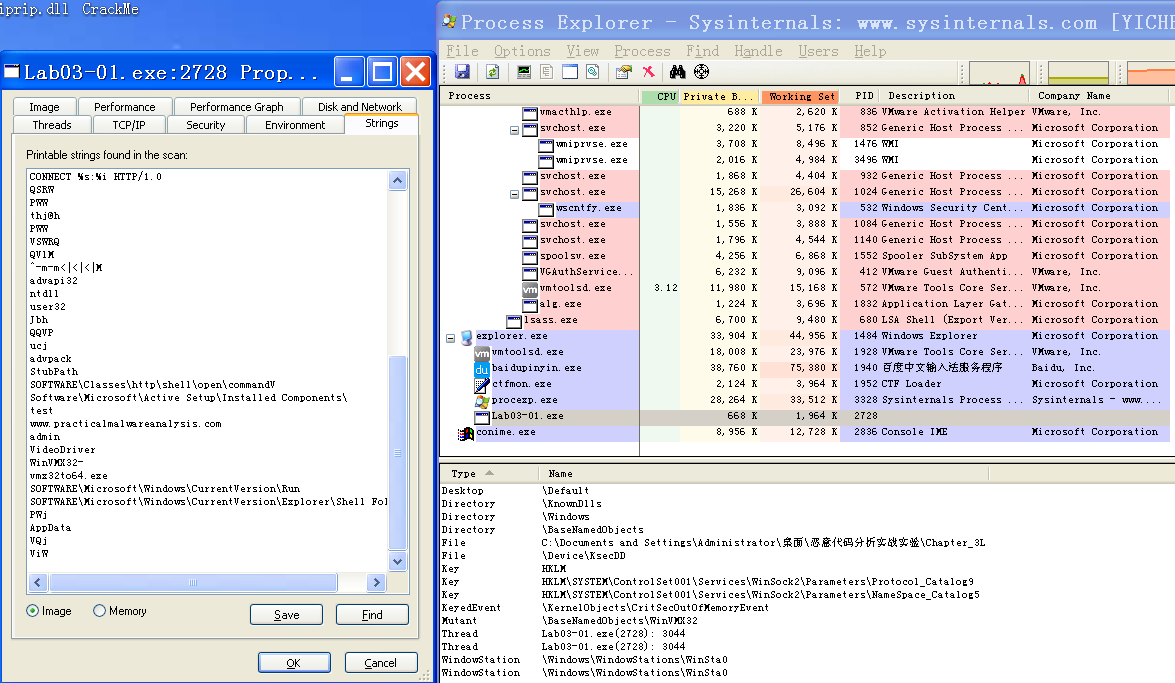Viewport: 1175px width, 683px height.
Task: Click the conime.exe process icon
Action: pos(466,433)
